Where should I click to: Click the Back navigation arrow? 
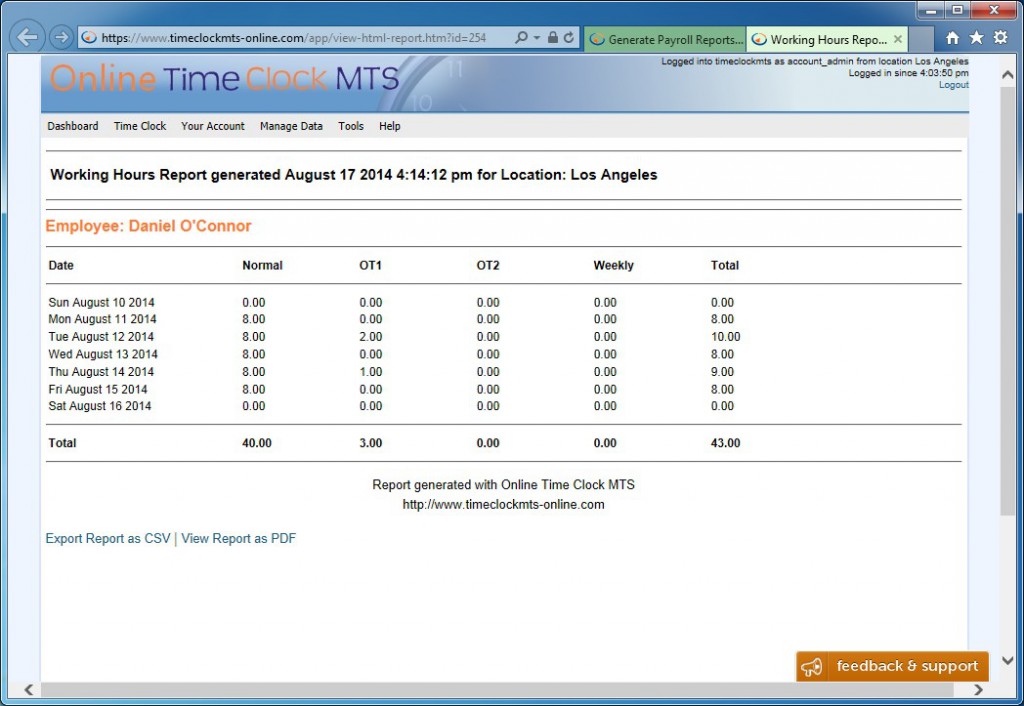tap(27, 36)
